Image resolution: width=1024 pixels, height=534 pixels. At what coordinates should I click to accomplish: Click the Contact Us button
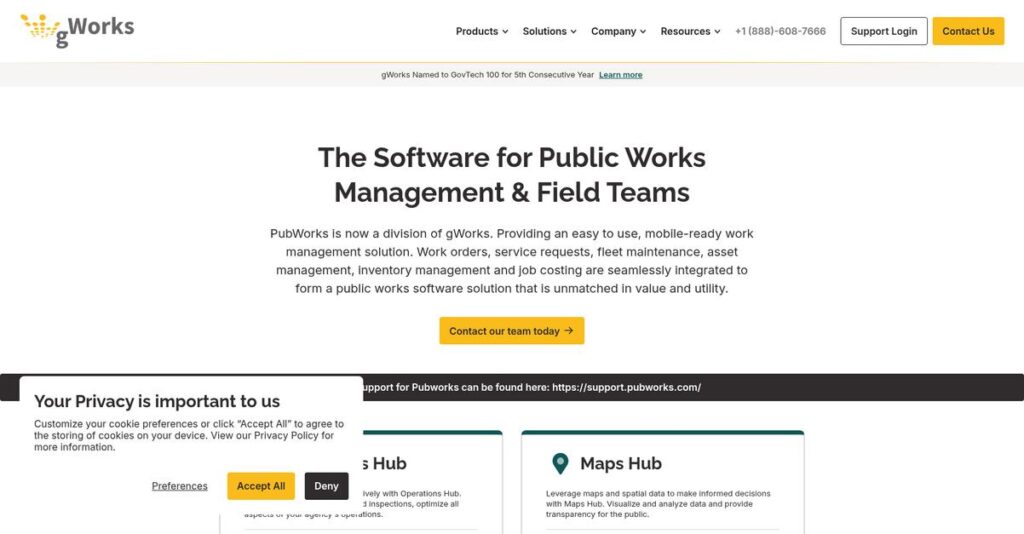[968, 31]
